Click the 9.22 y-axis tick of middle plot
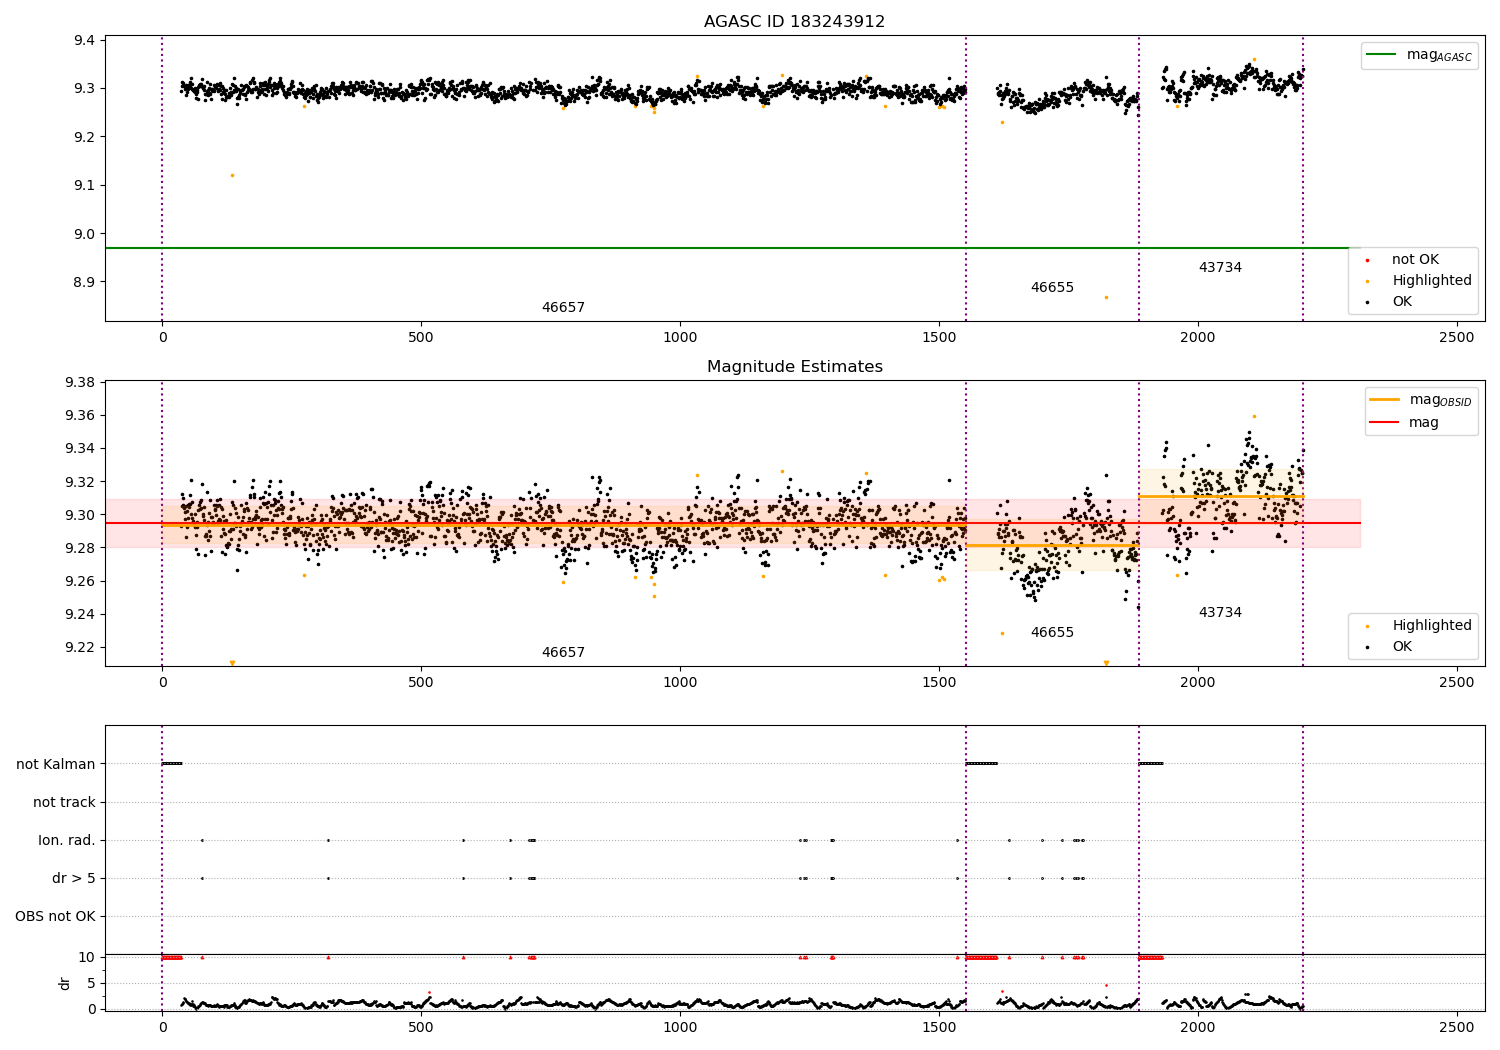1500x1050 pixels. [x=79, y=648]
